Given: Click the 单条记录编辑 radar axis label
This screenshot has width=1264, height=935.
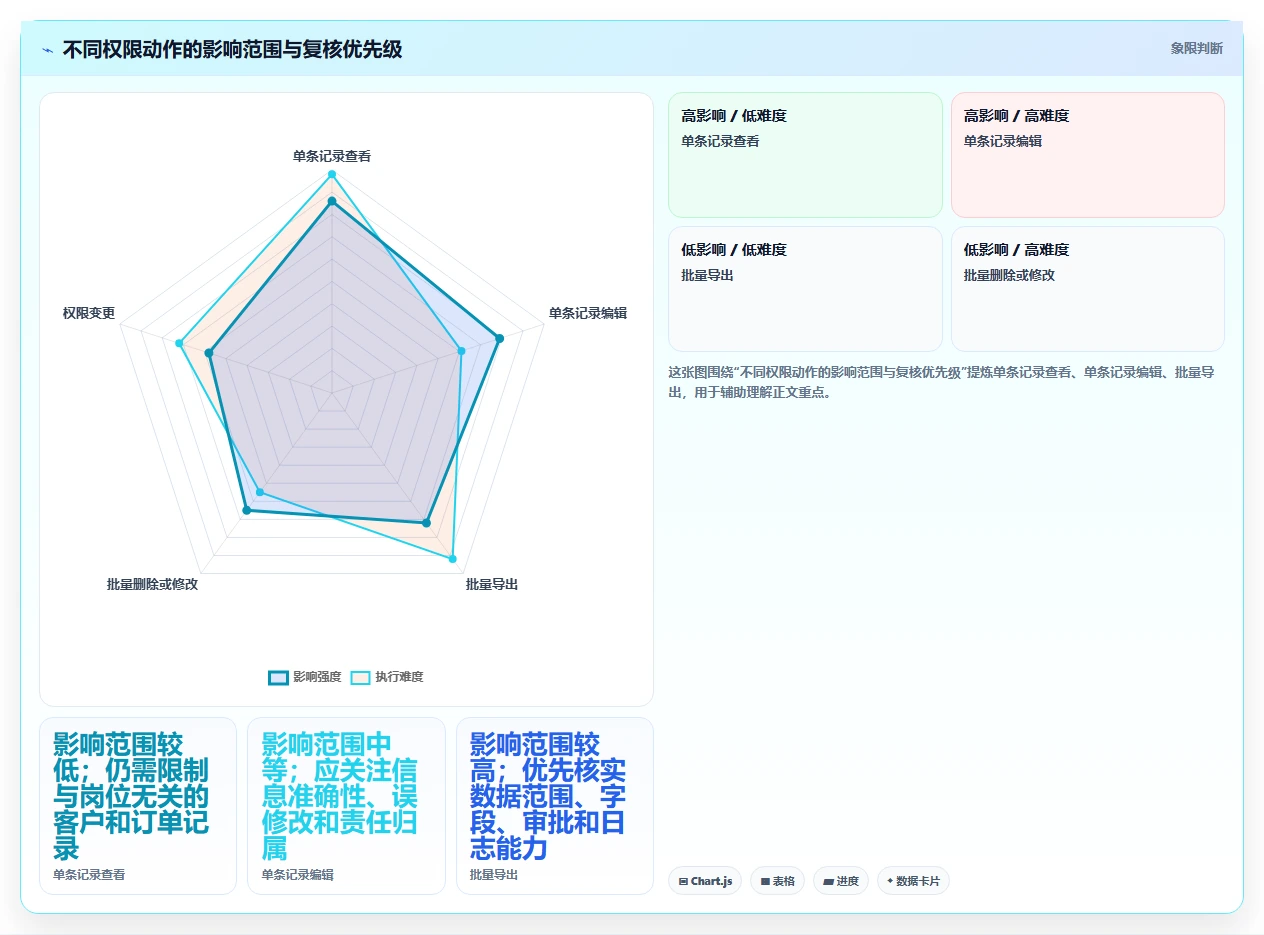Looking at the screenshot, I should pyautogui.click(x=588, y=313).
